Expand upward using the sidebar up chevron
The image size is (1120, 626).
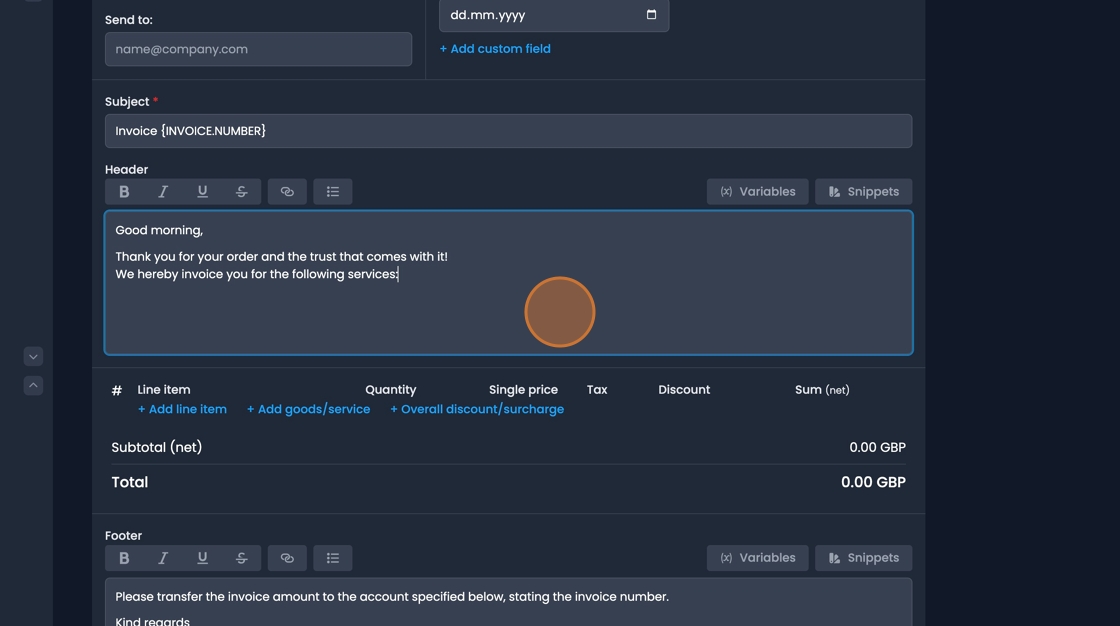tap(32, 385)
